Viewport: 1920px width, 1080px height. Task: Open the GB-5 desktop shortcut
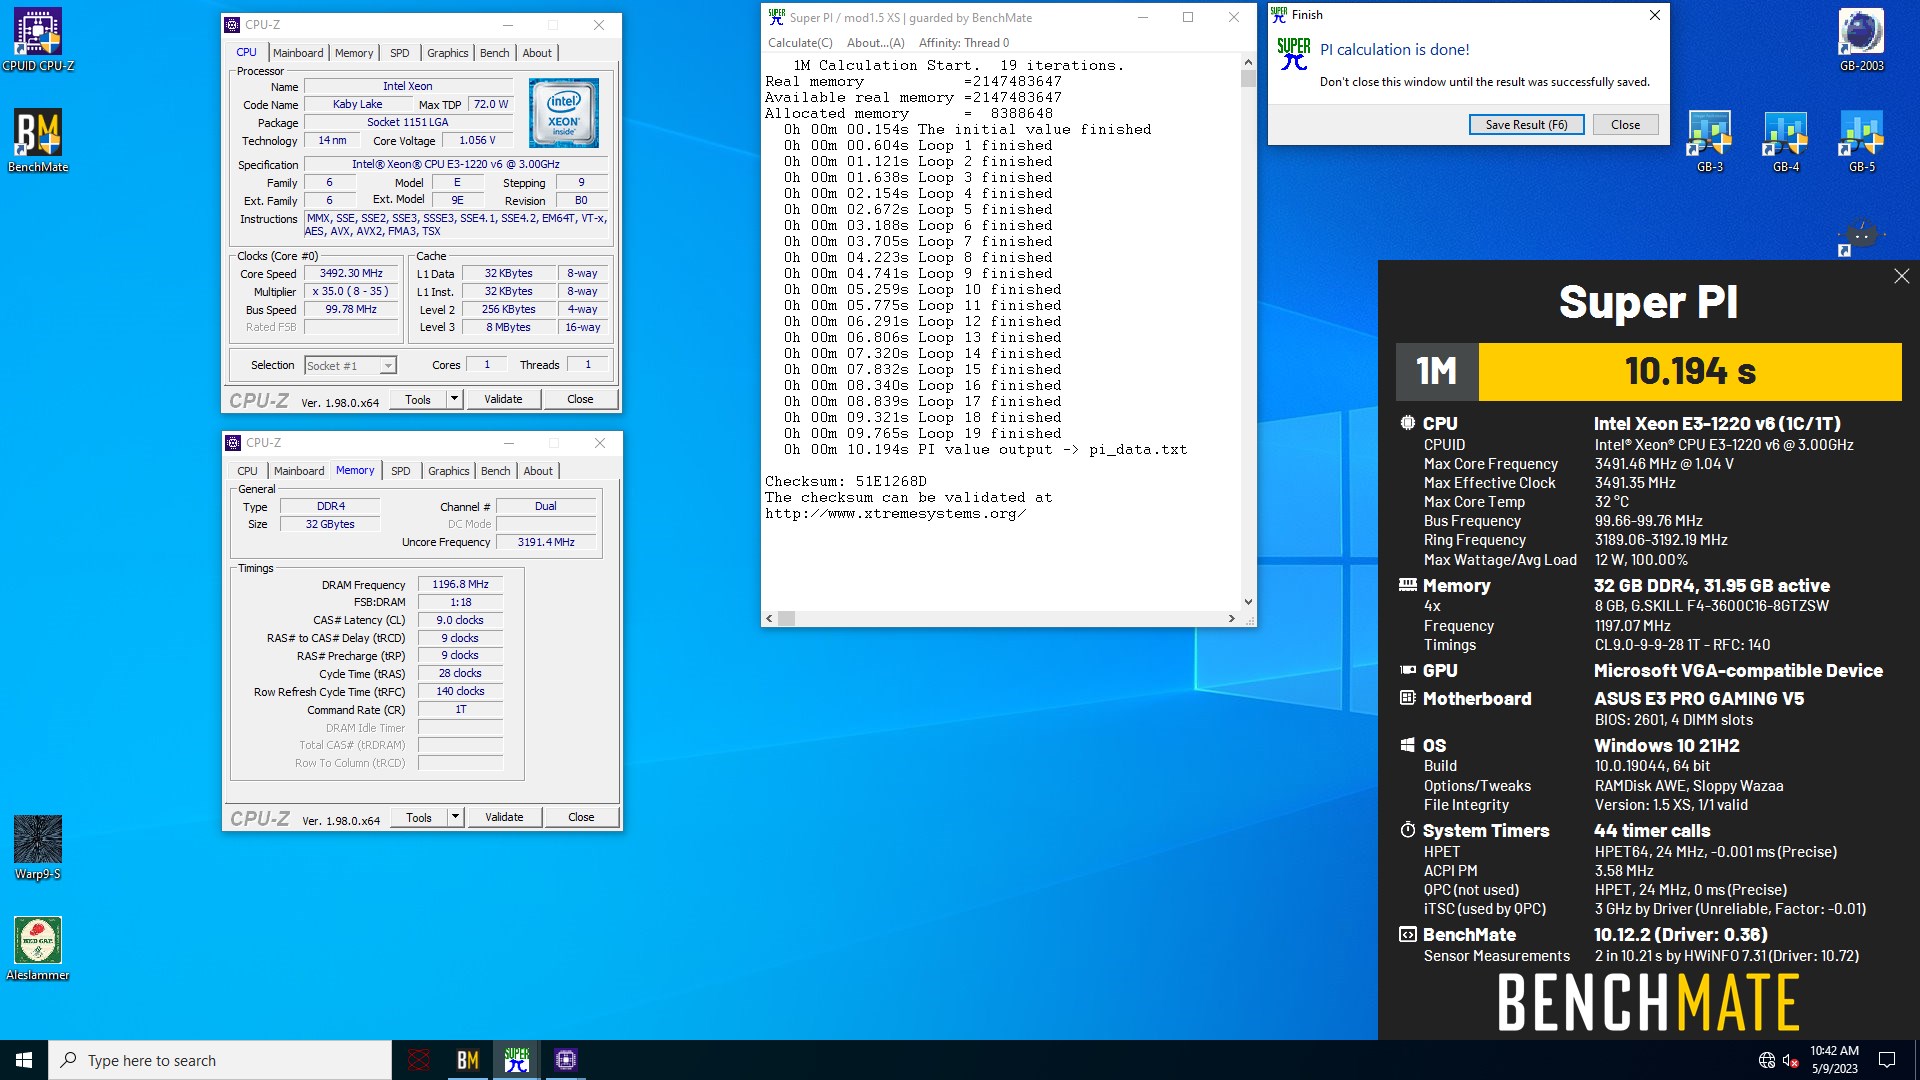[1861, 141]
